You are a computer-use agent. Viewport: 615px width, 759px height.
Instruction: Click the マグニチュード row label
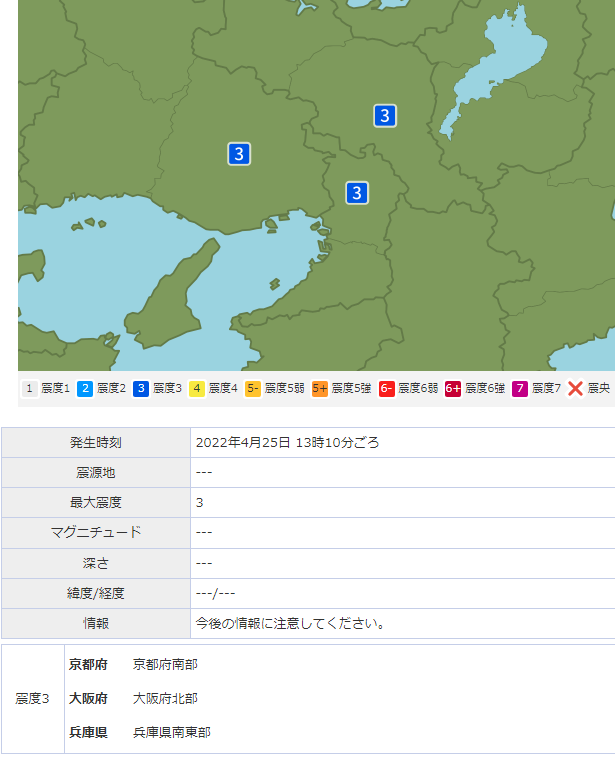click(x=96, y=532)
